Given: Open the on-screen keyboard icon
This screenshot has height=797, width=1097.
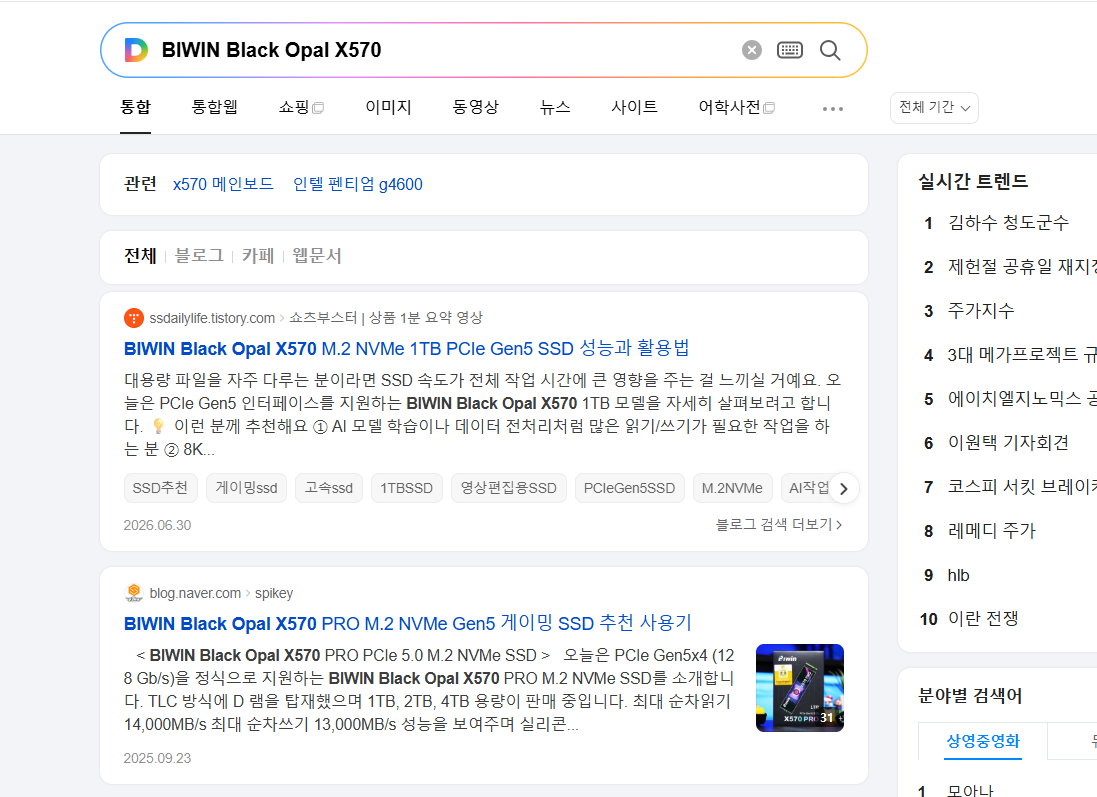Looking at the screenshot, I should 790,50.
